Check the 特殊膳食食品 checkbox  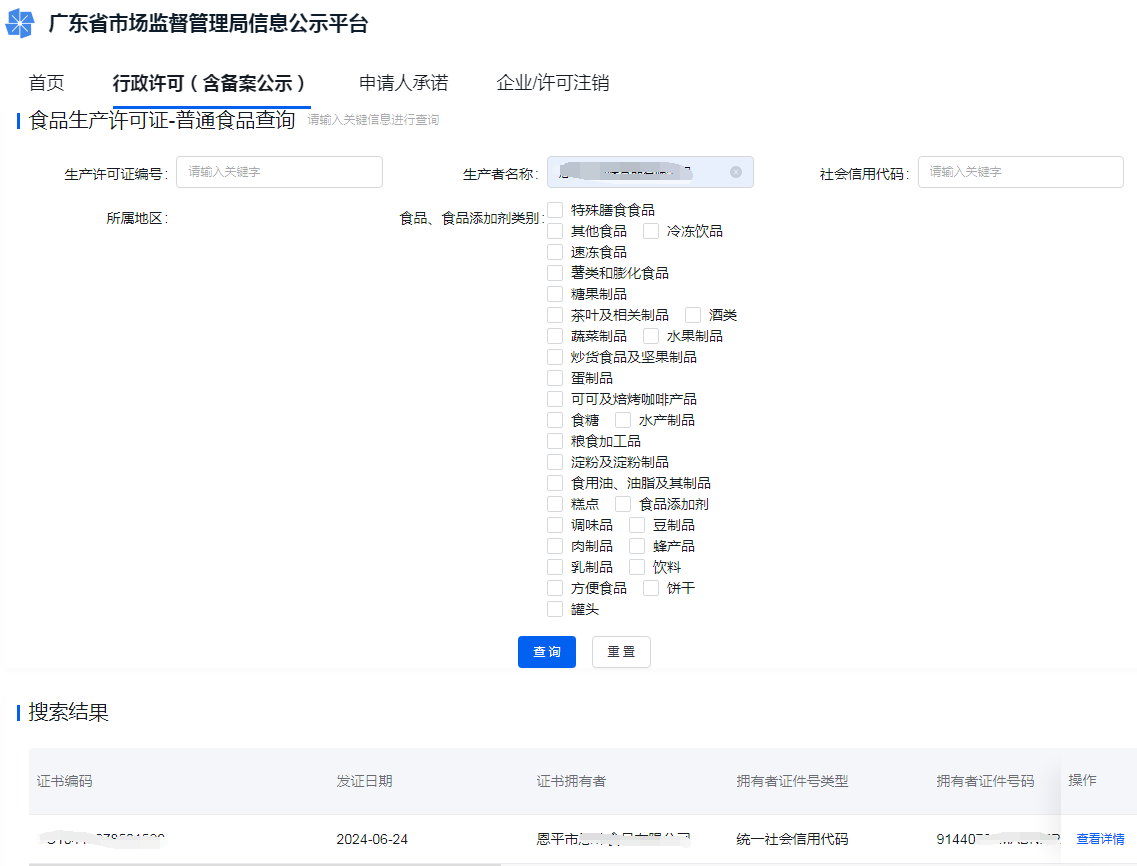click(x=555, y=210)
